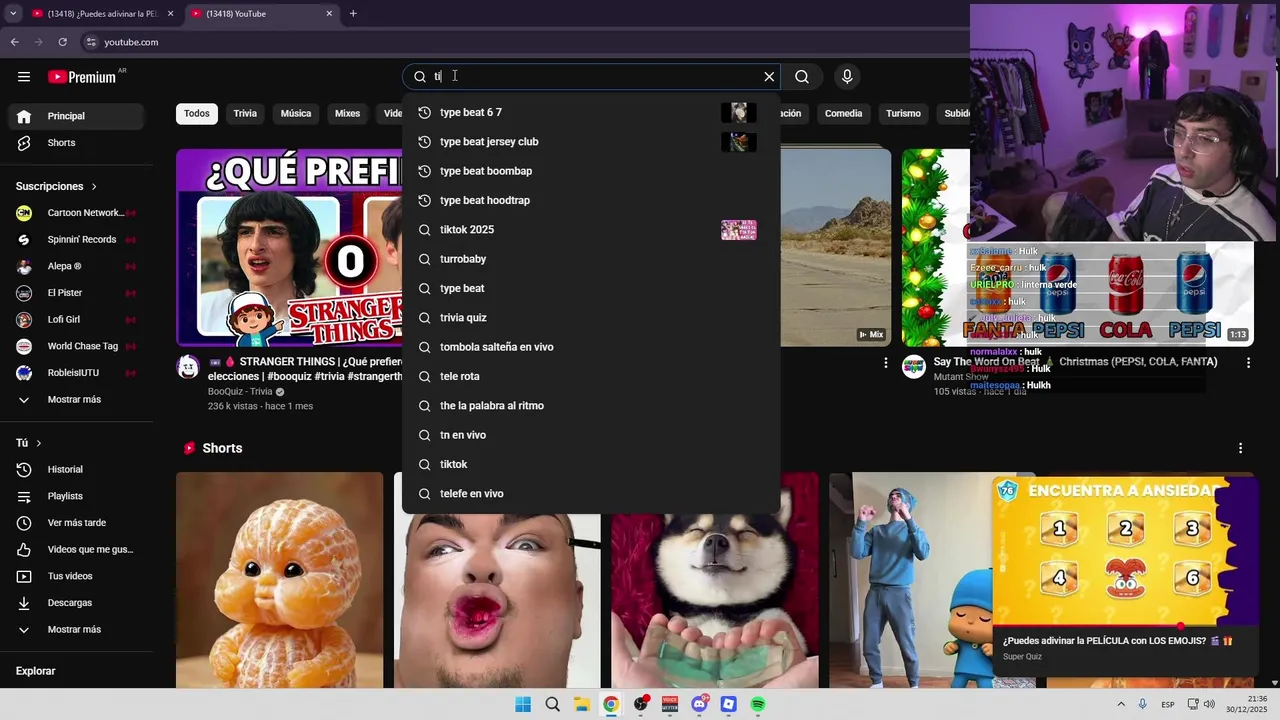Image resolution: width=1280 pixels, height=720 pixels.
Task: Open the Principal home sidebar item
Action: [x=76, y=116]
